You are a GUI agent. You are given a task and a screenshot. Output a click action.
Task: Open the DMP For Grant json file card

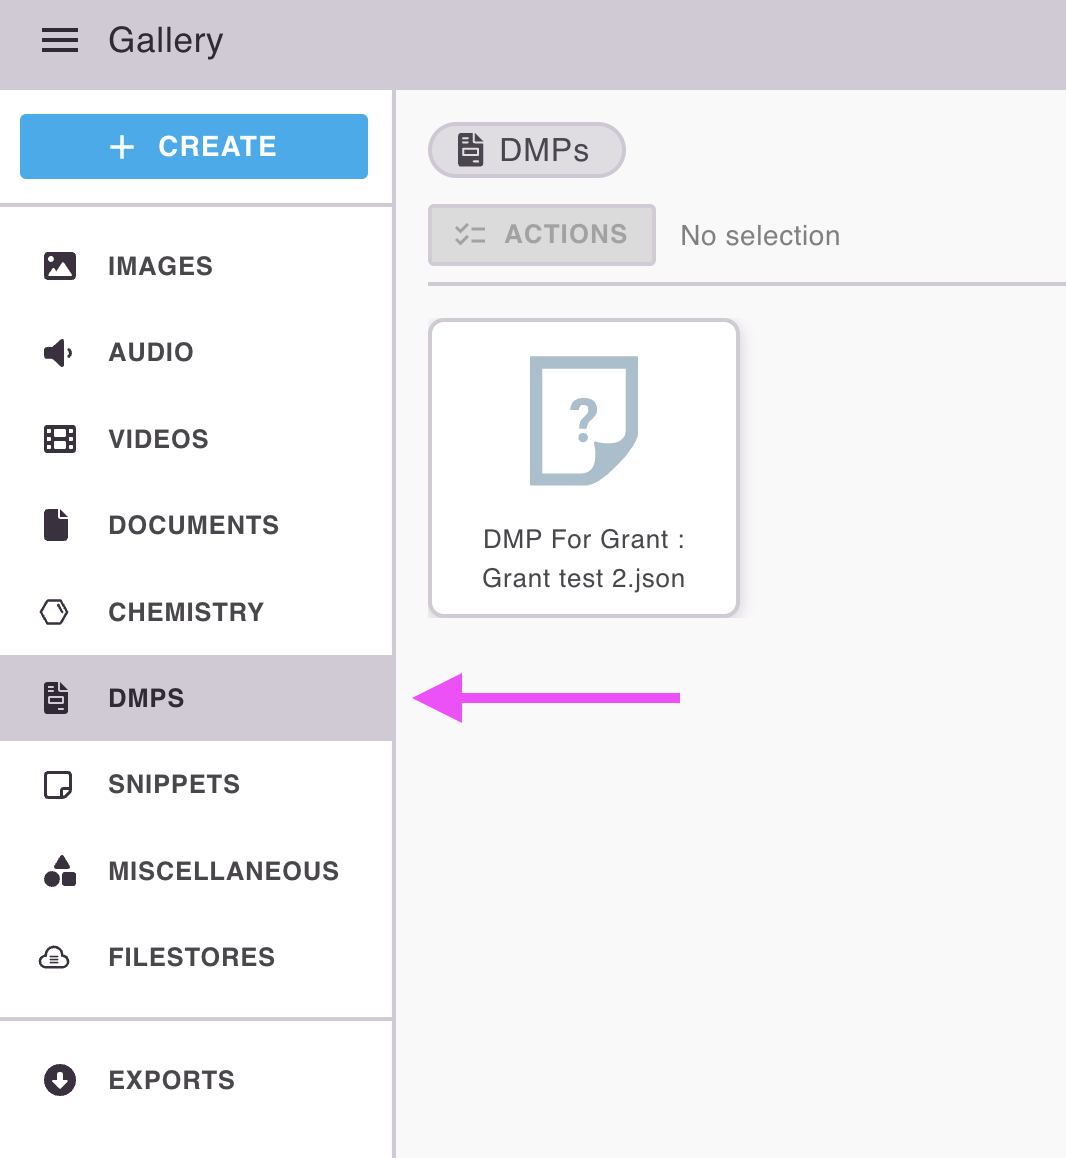click(584, 558)
